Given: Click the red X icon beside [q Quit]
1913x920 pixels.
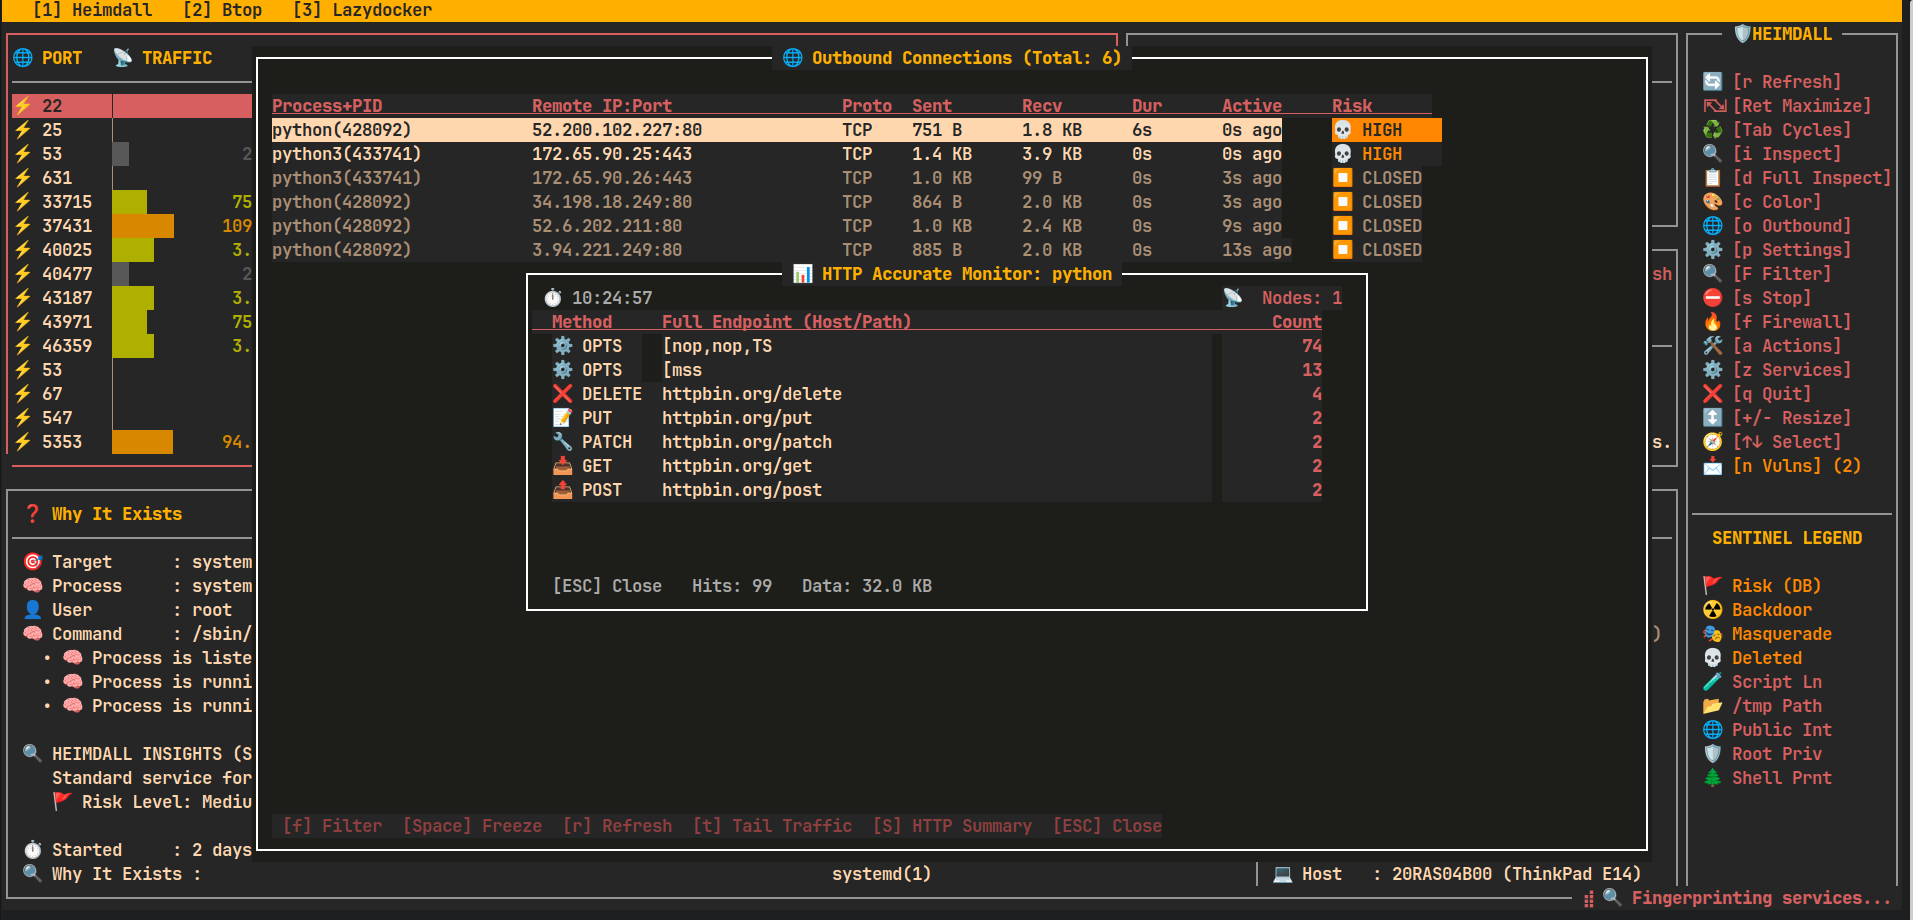Looking at the screenshot, I should 1713,394.
